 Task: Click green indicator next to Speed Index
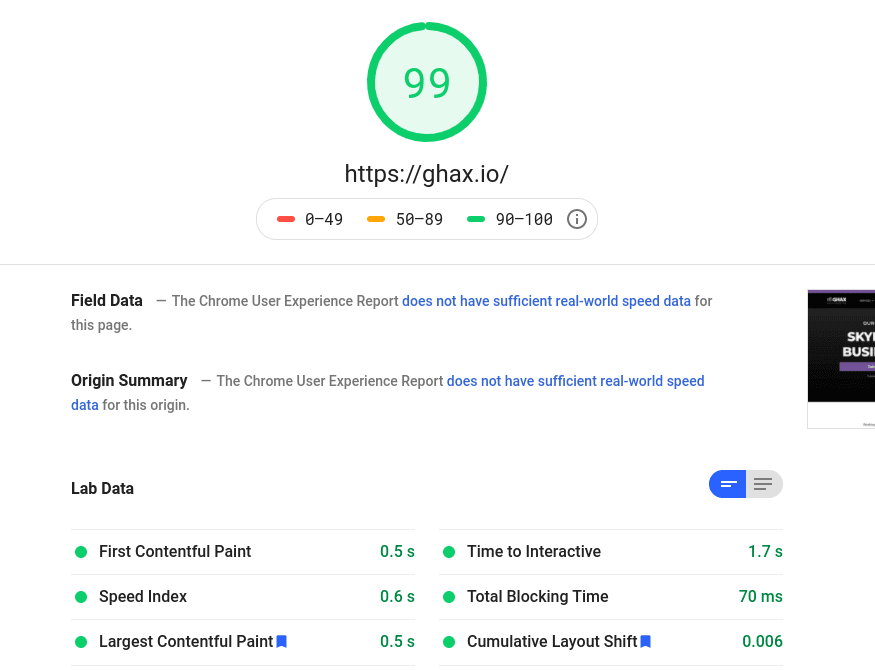81,596
